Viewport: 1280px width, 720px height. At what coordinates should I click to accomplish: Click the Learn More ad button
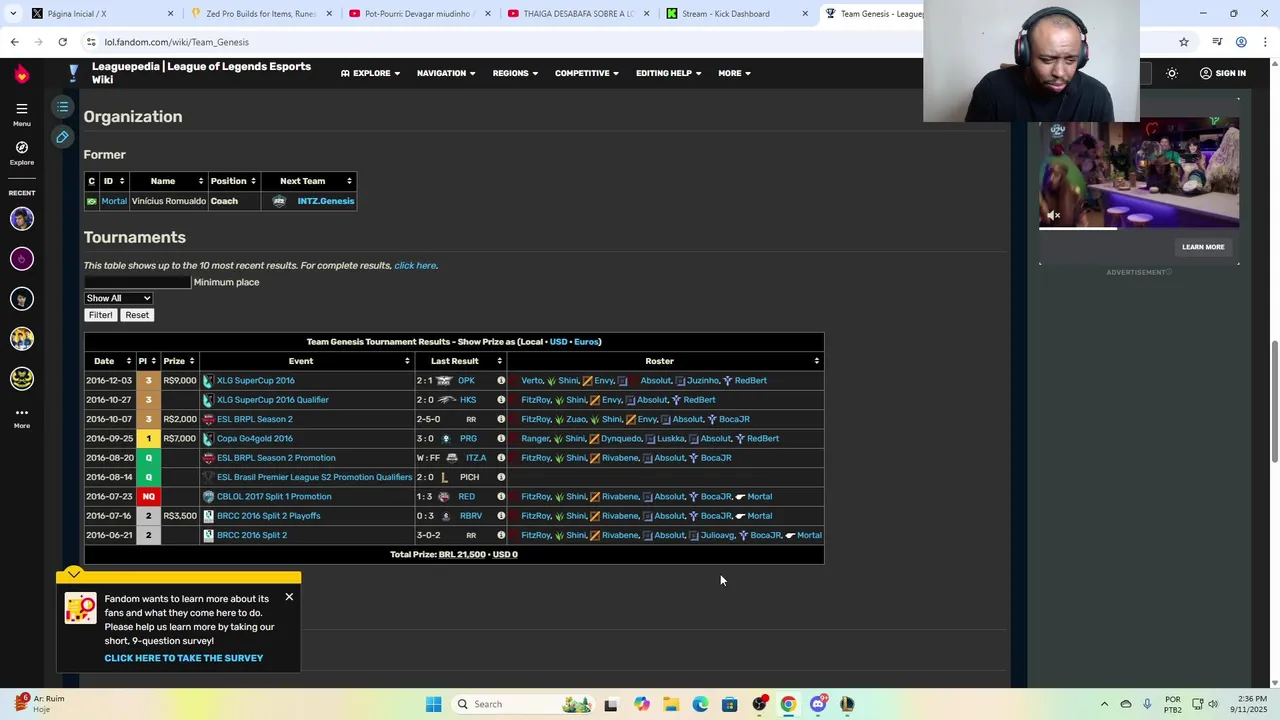point(1203,247)
